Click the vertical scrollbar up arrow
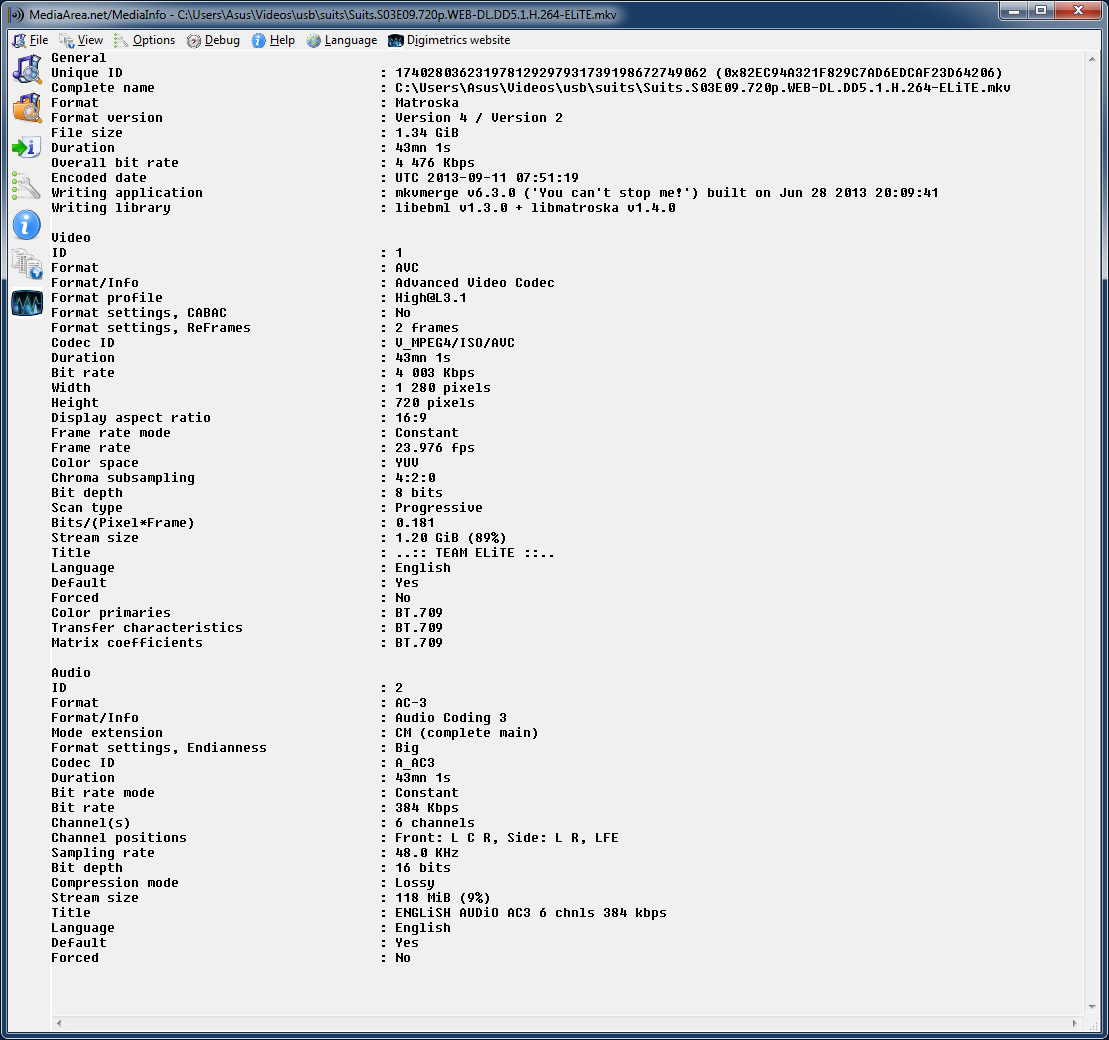Image resolution: width=1109 pixels, height=1040 pixels. [x=1092, y=59]
